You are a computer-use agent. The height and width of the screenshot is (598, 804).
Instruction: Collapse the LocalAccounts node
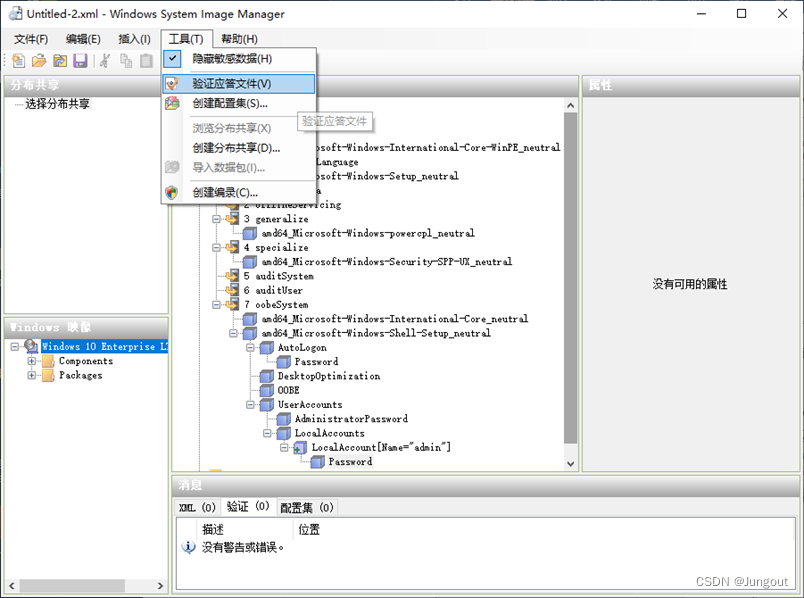point(267,433)
